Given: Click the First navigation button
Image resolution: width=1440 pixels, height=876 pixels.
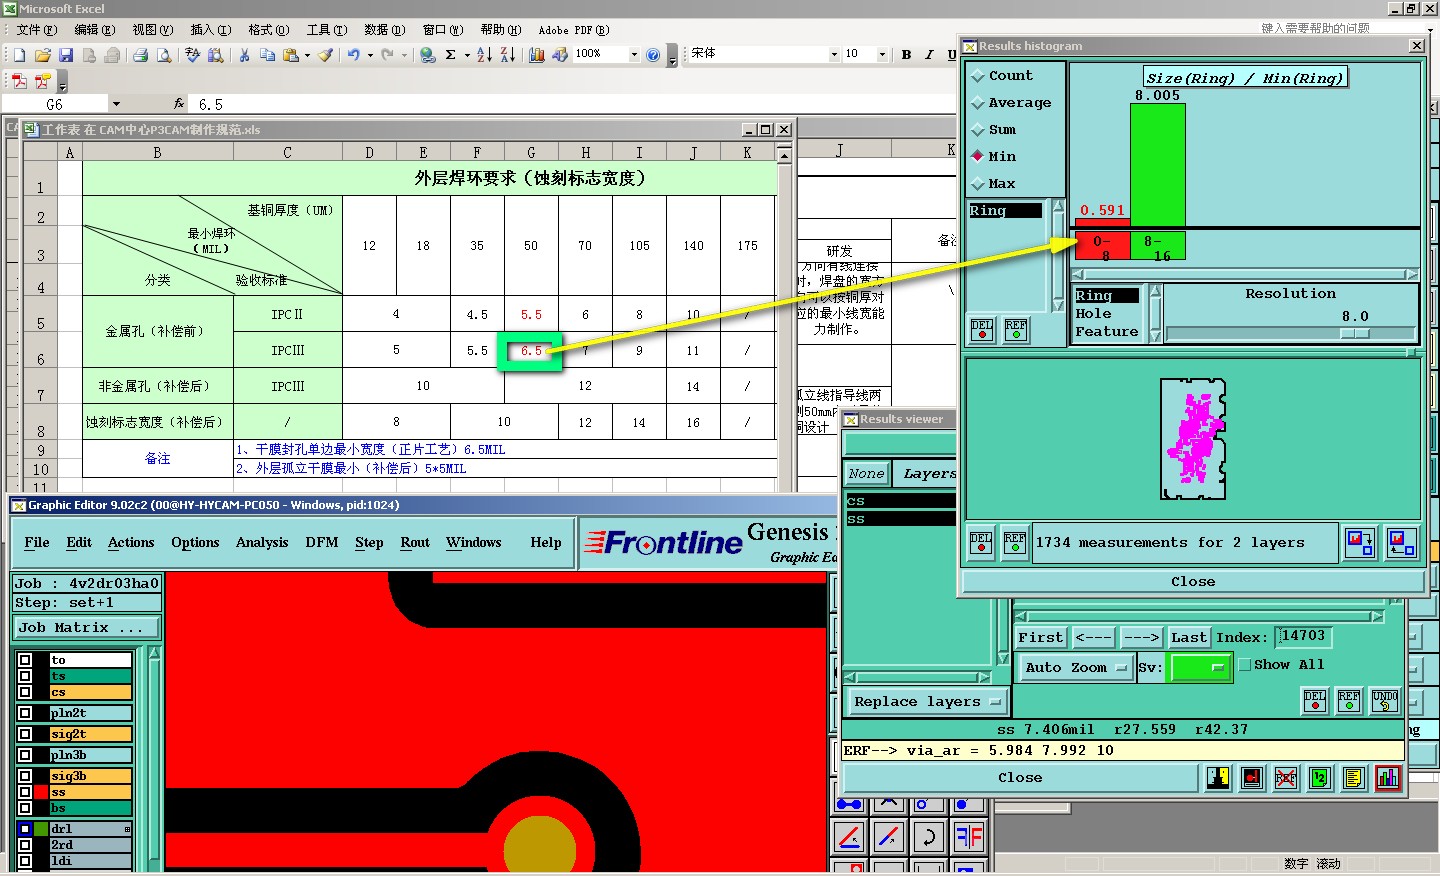Looking at the screenshot, I should tap(1041, 638).
